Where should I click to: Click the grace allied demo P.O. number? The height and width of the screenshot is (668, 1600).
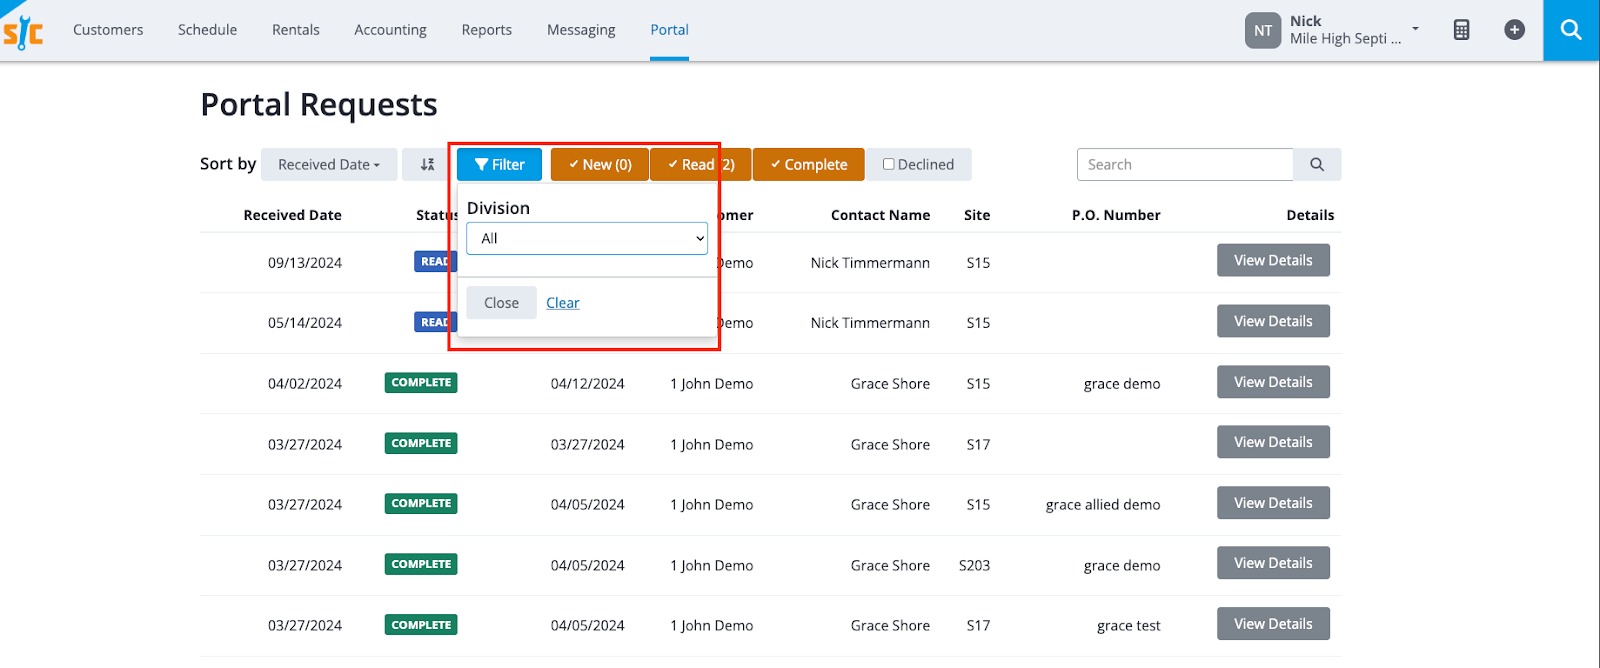tap(1103, 505)
